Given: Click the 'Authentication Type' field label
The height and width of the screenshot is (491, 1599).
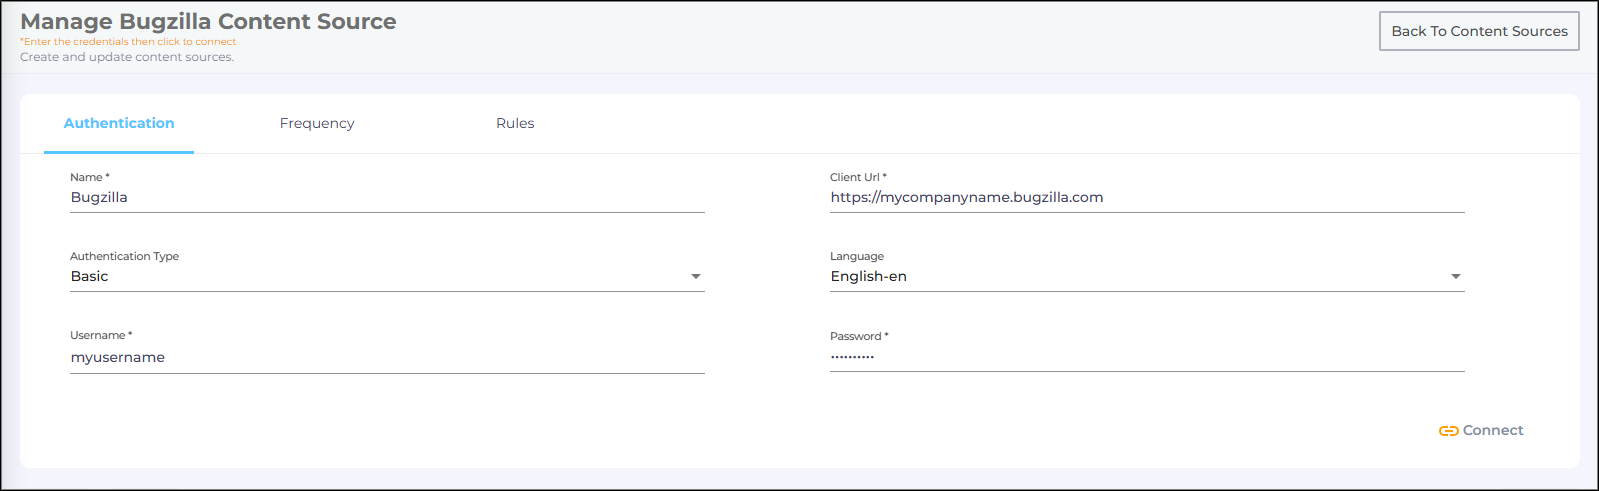Looking at the screenshot, I should (x=124, y=256).
